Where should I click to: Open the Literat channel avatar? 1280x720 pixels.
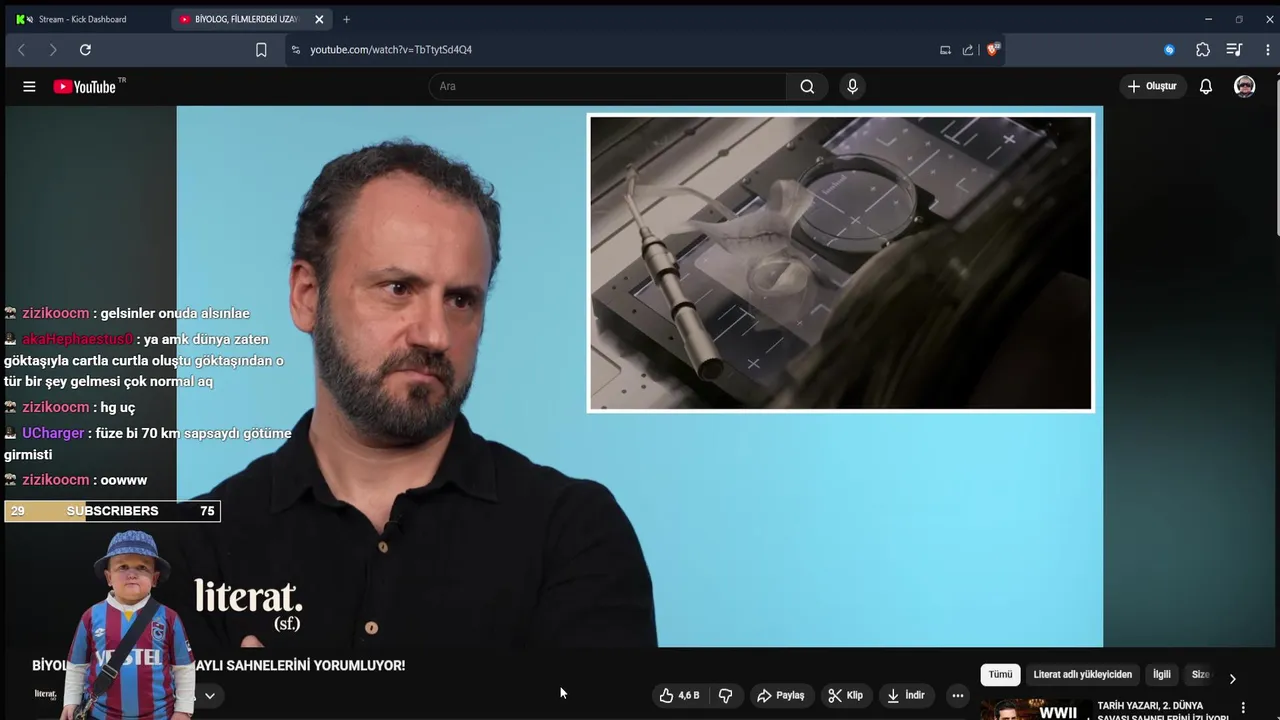click(45, 695)
